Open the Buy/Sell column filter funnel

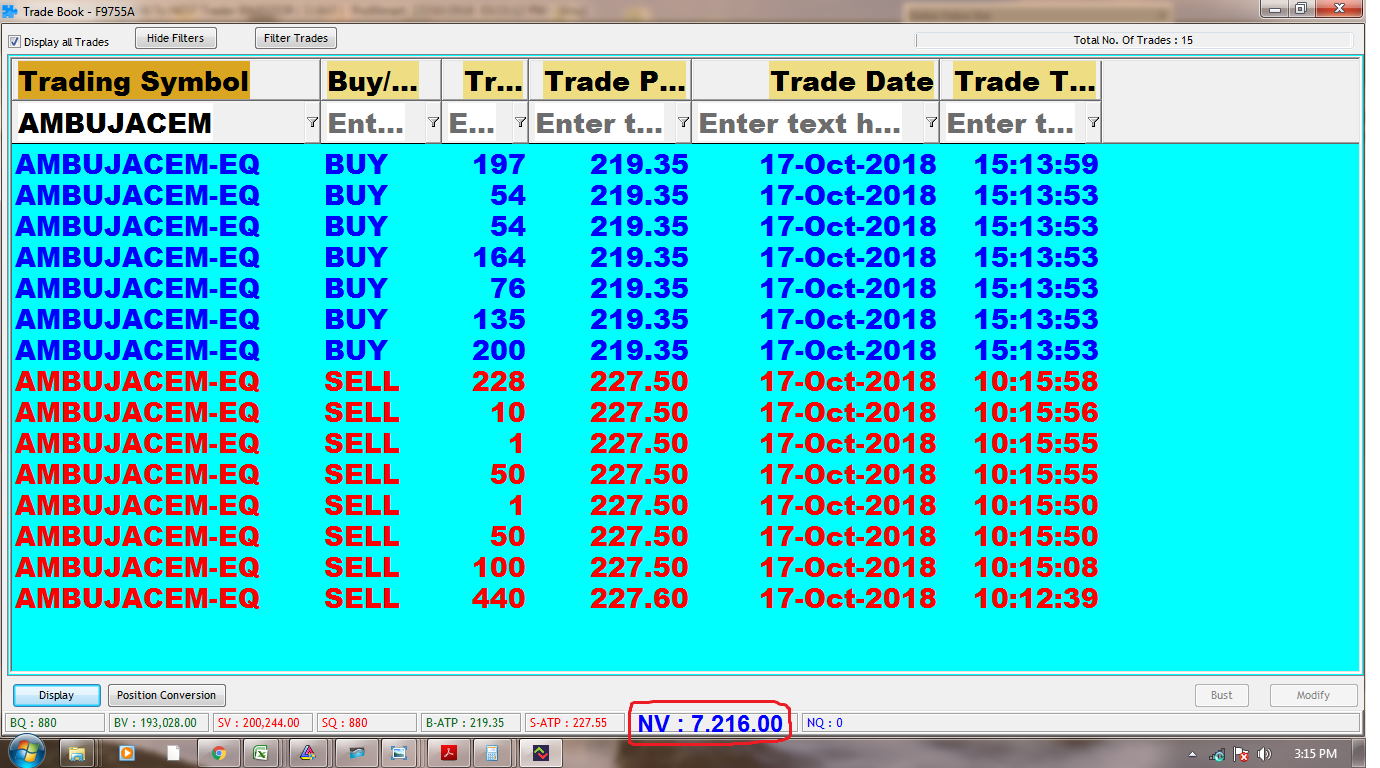(433, 122)
